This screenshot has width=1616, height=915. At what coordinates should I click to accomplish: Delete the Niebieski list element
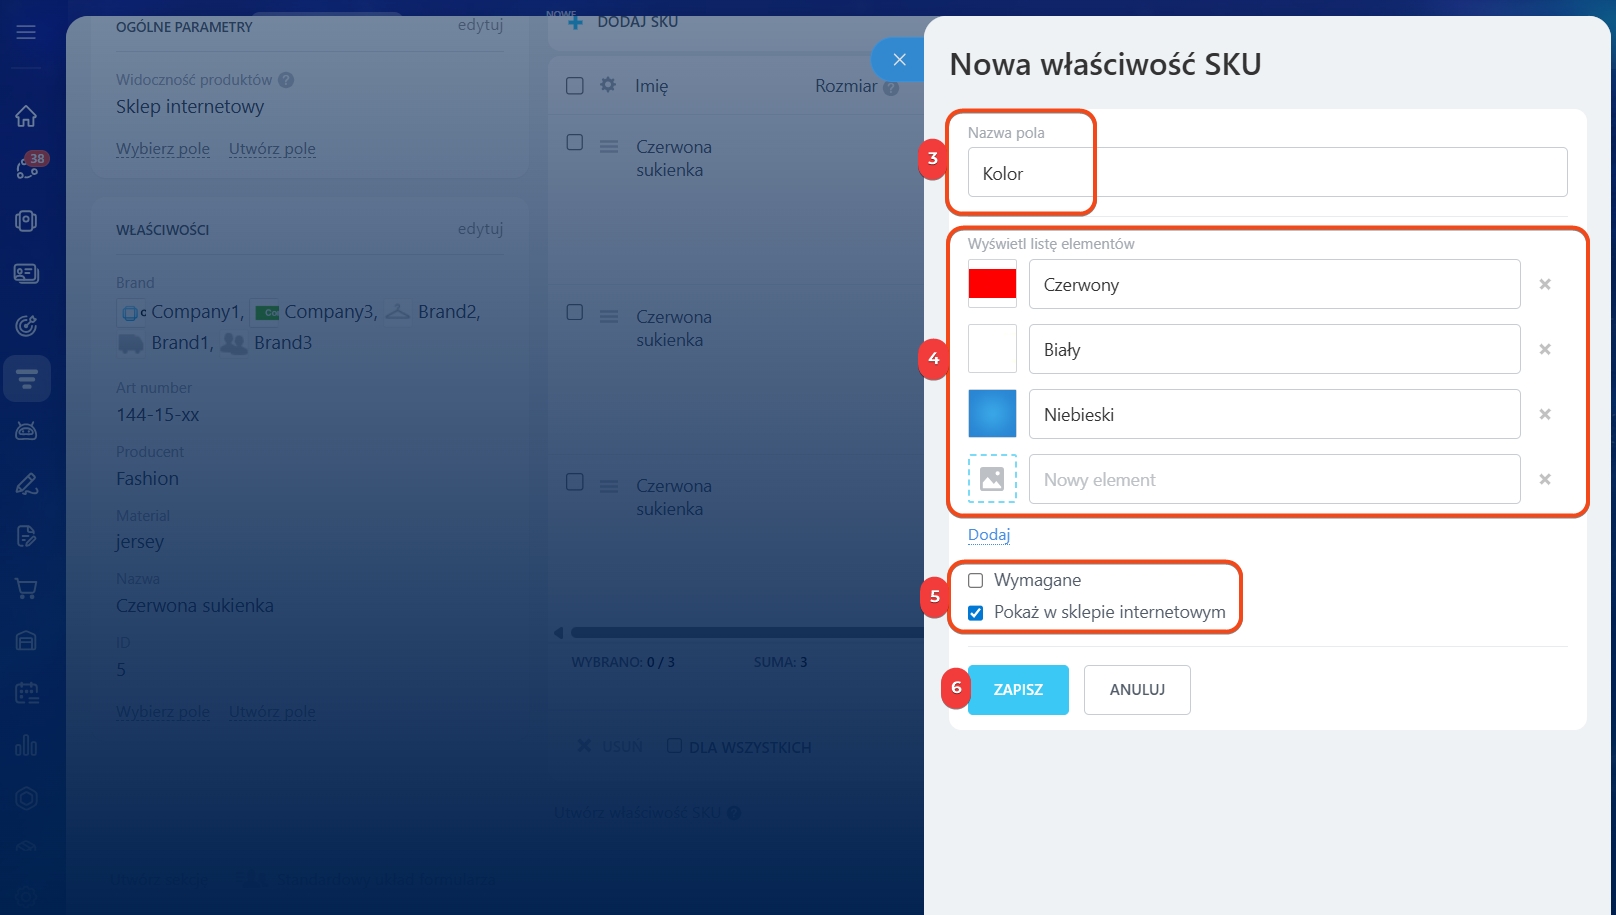pyautogui.click(x=1545, y=415)
